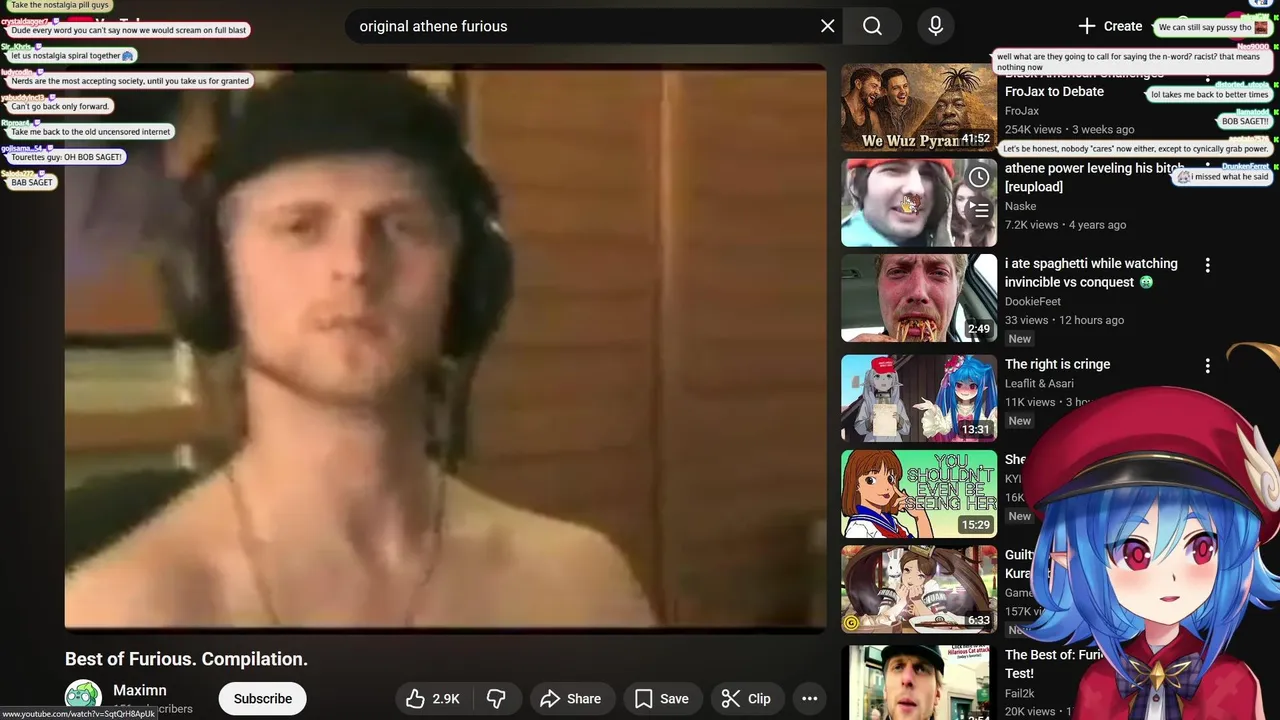1280x720 pixels.
Task: Open options menu for 'The right is cringe'
Action: pos(1207,366)
